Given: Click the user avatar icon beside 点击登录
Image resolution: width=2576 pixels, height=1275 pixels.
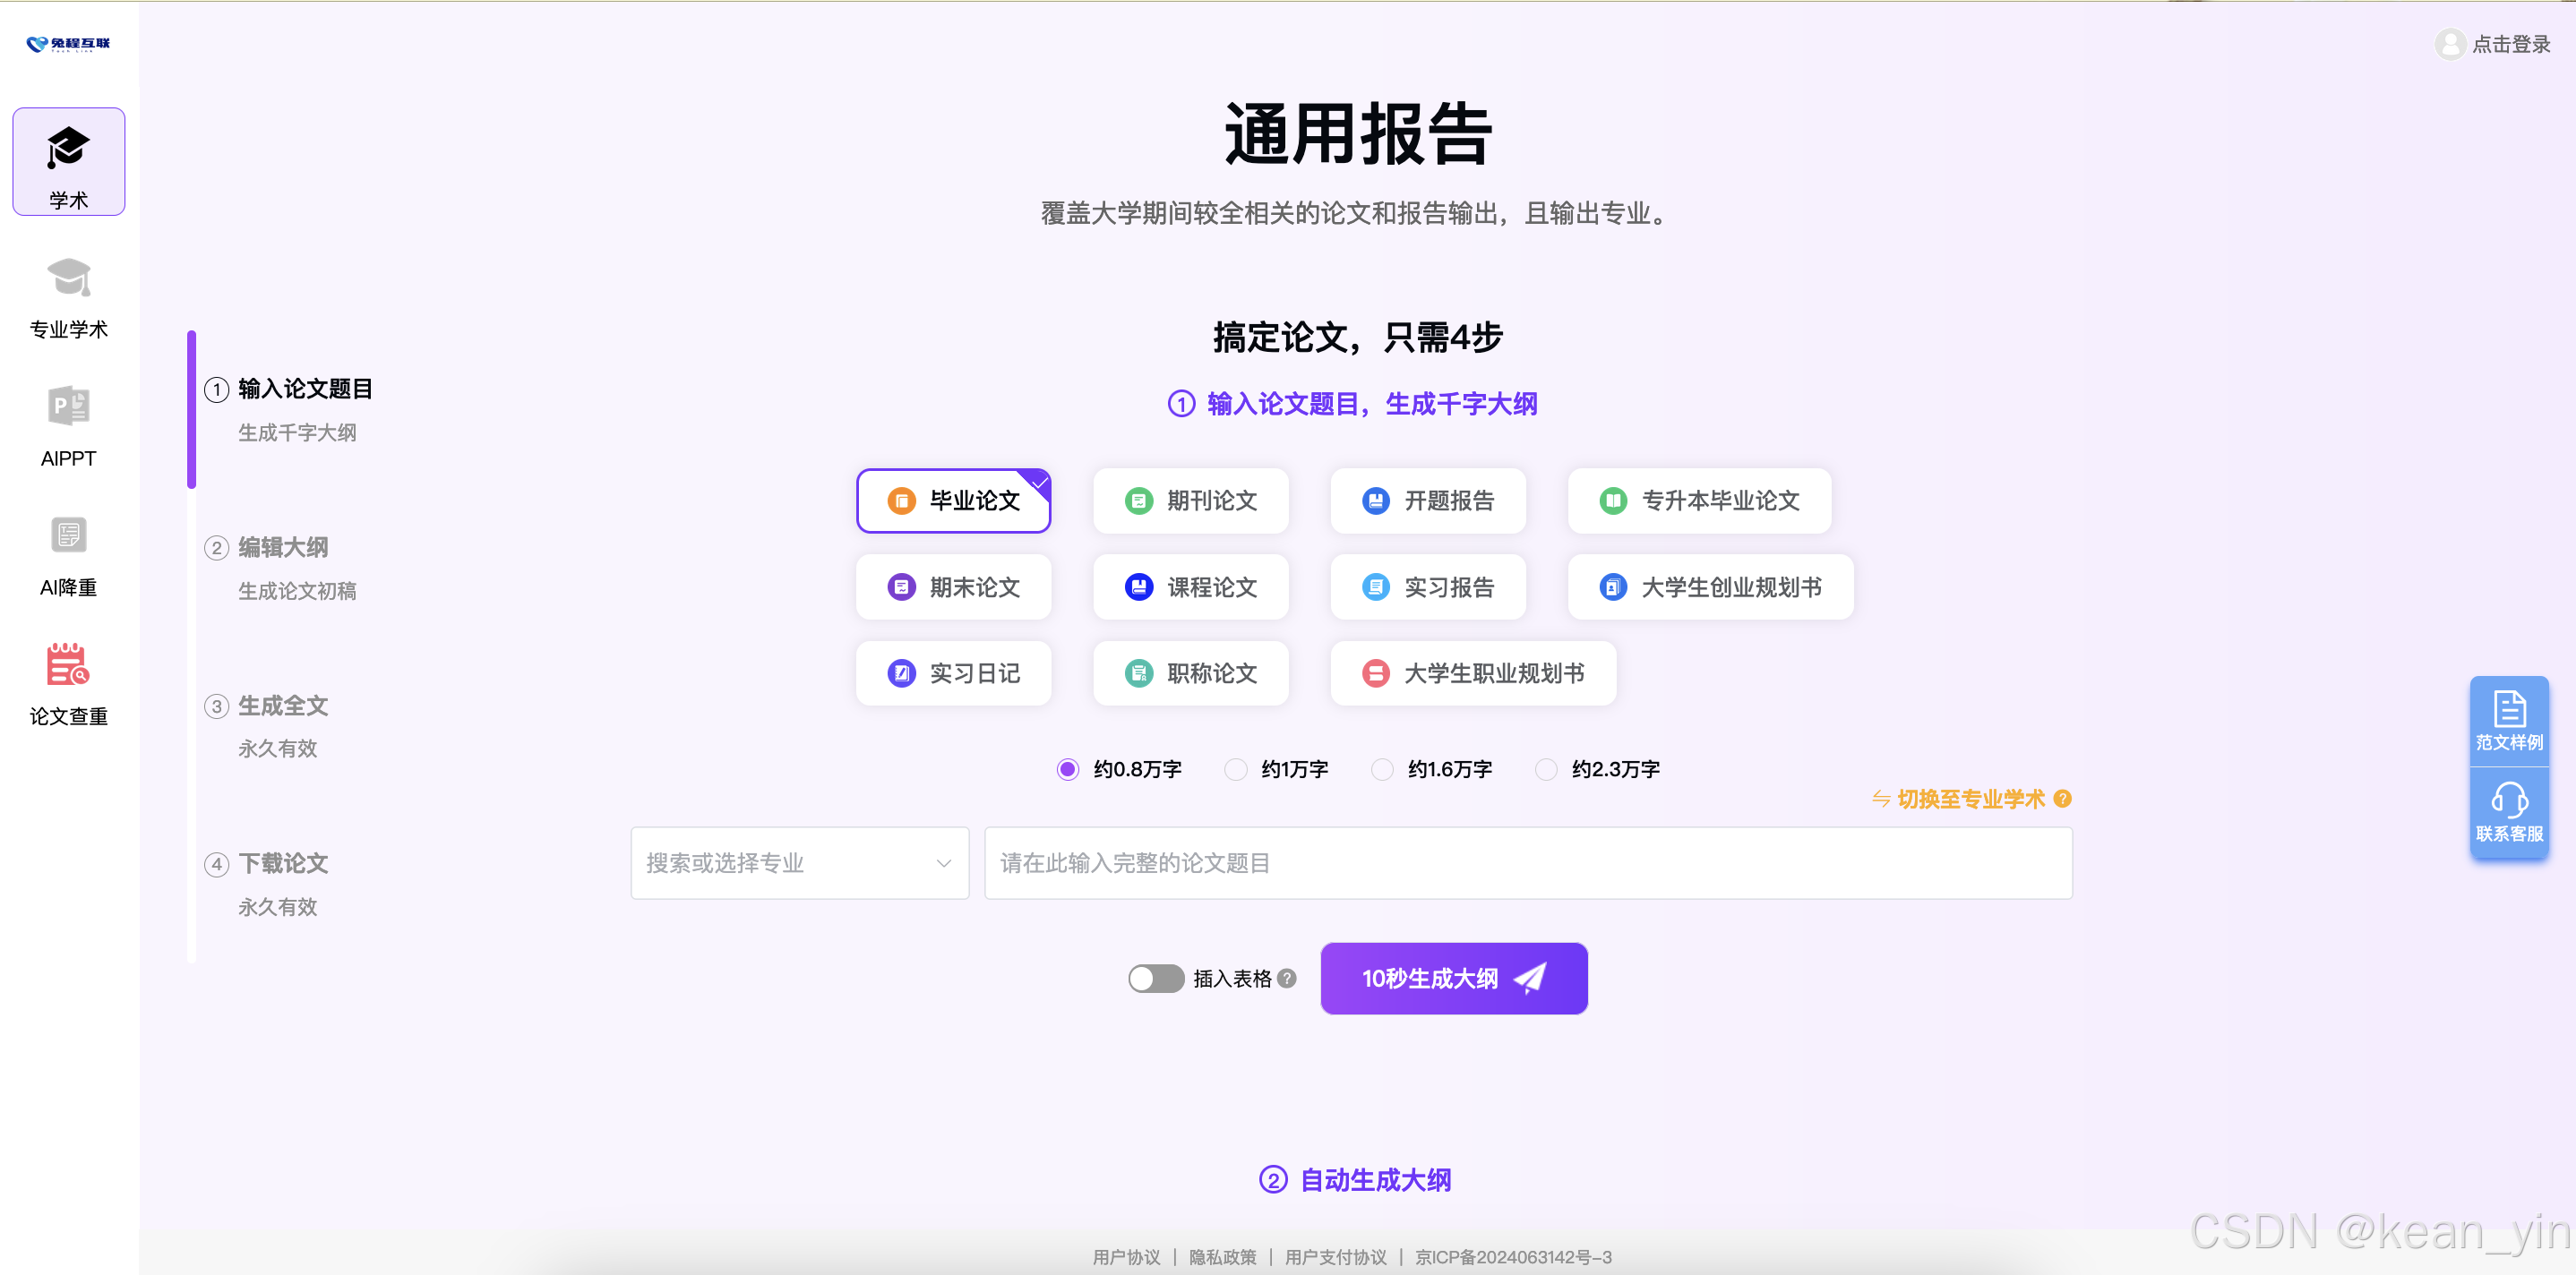Looking at the screenshot, I should coord(2450,44).
